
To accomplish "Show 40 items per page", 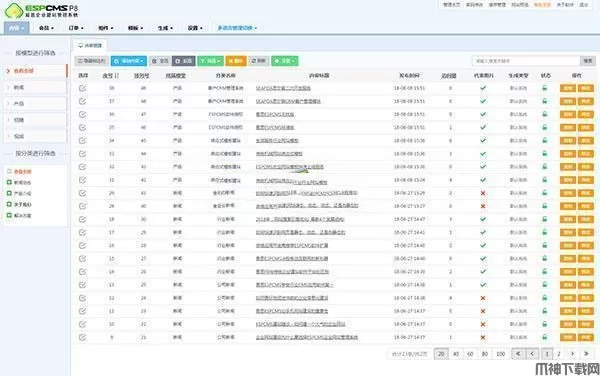I will 456,354.
